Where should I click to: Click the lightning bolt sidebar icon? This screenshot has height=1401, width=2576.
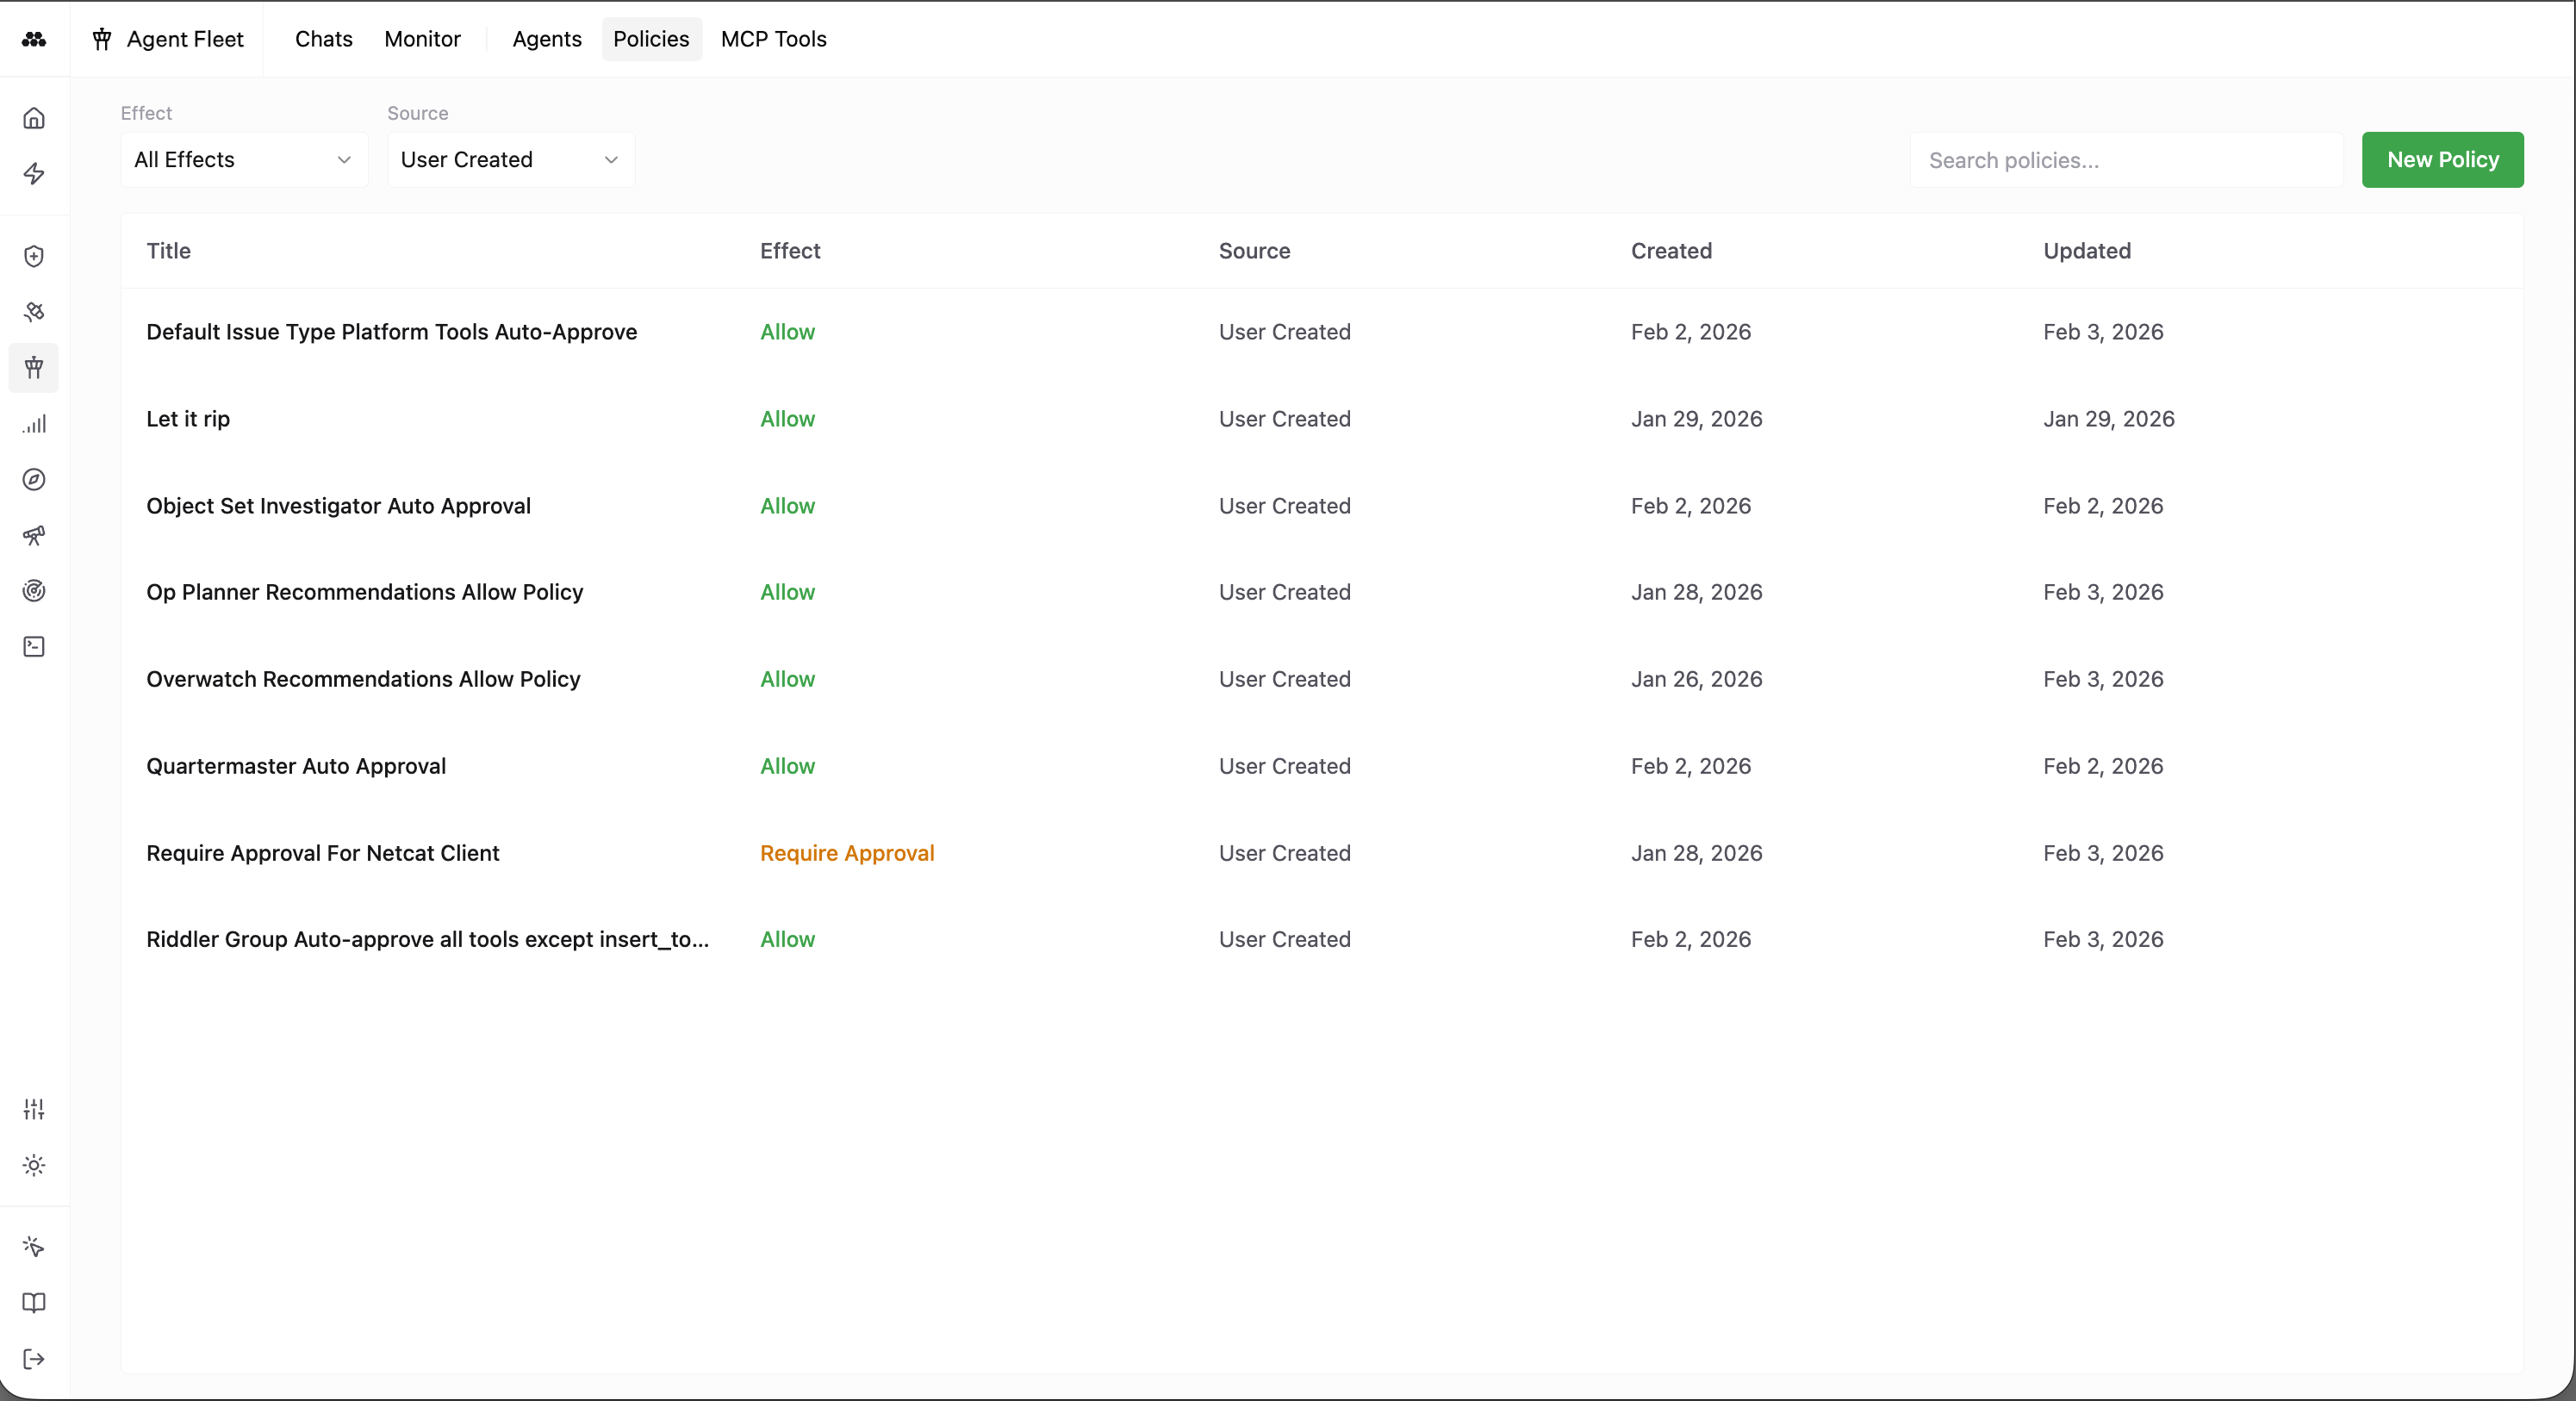point(34,174)
